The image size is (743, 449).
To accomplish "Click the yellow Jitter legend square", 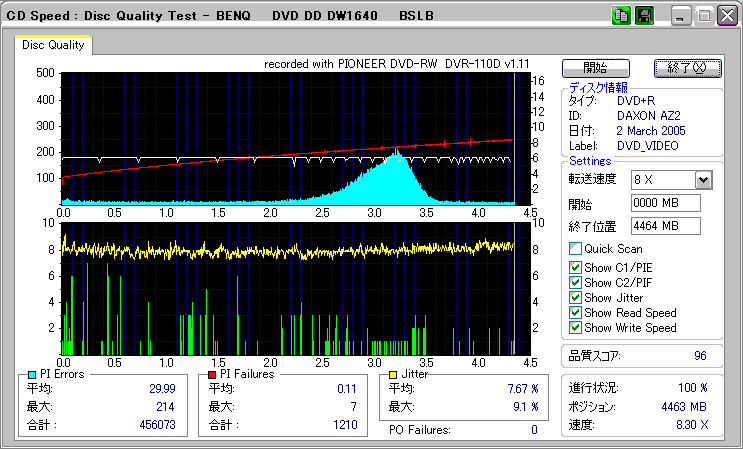I will [x=394, y=374].
